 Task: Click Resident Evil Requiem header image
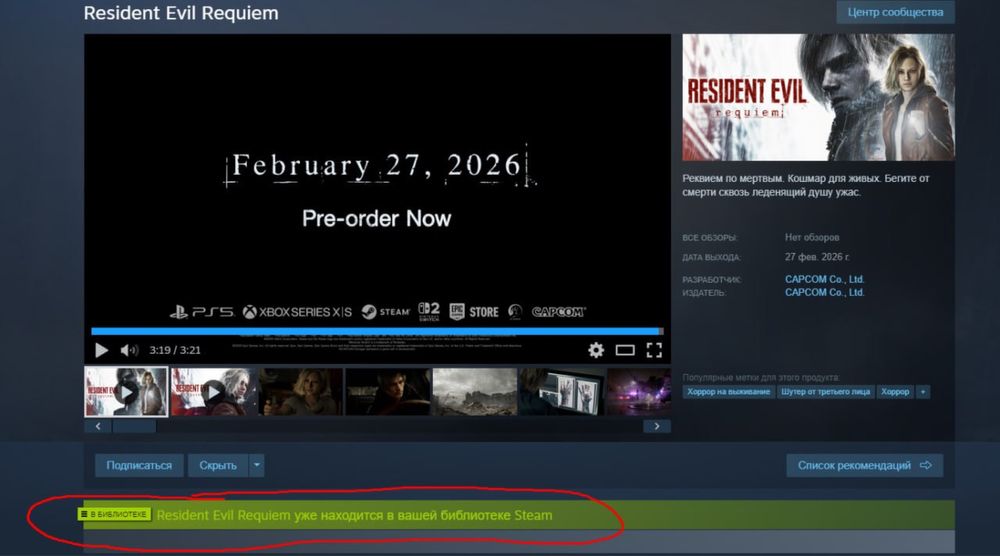818,97
